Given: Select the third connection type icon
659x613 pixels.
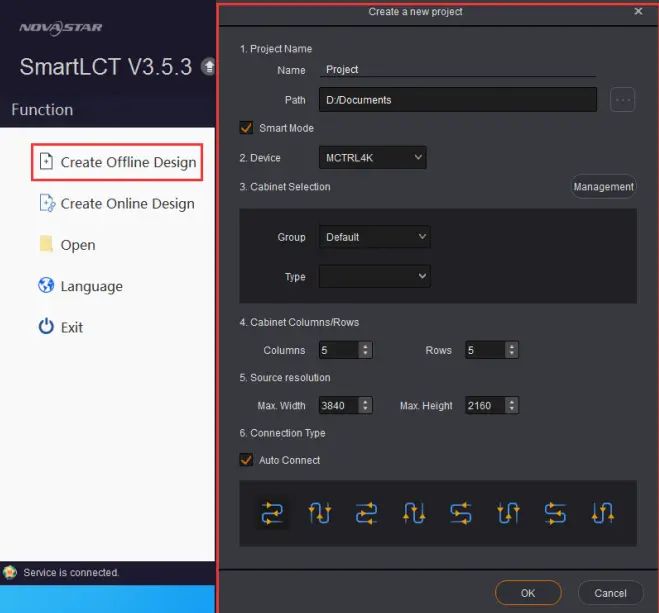Looking at the screenshot, I should (x=366, y=513).
